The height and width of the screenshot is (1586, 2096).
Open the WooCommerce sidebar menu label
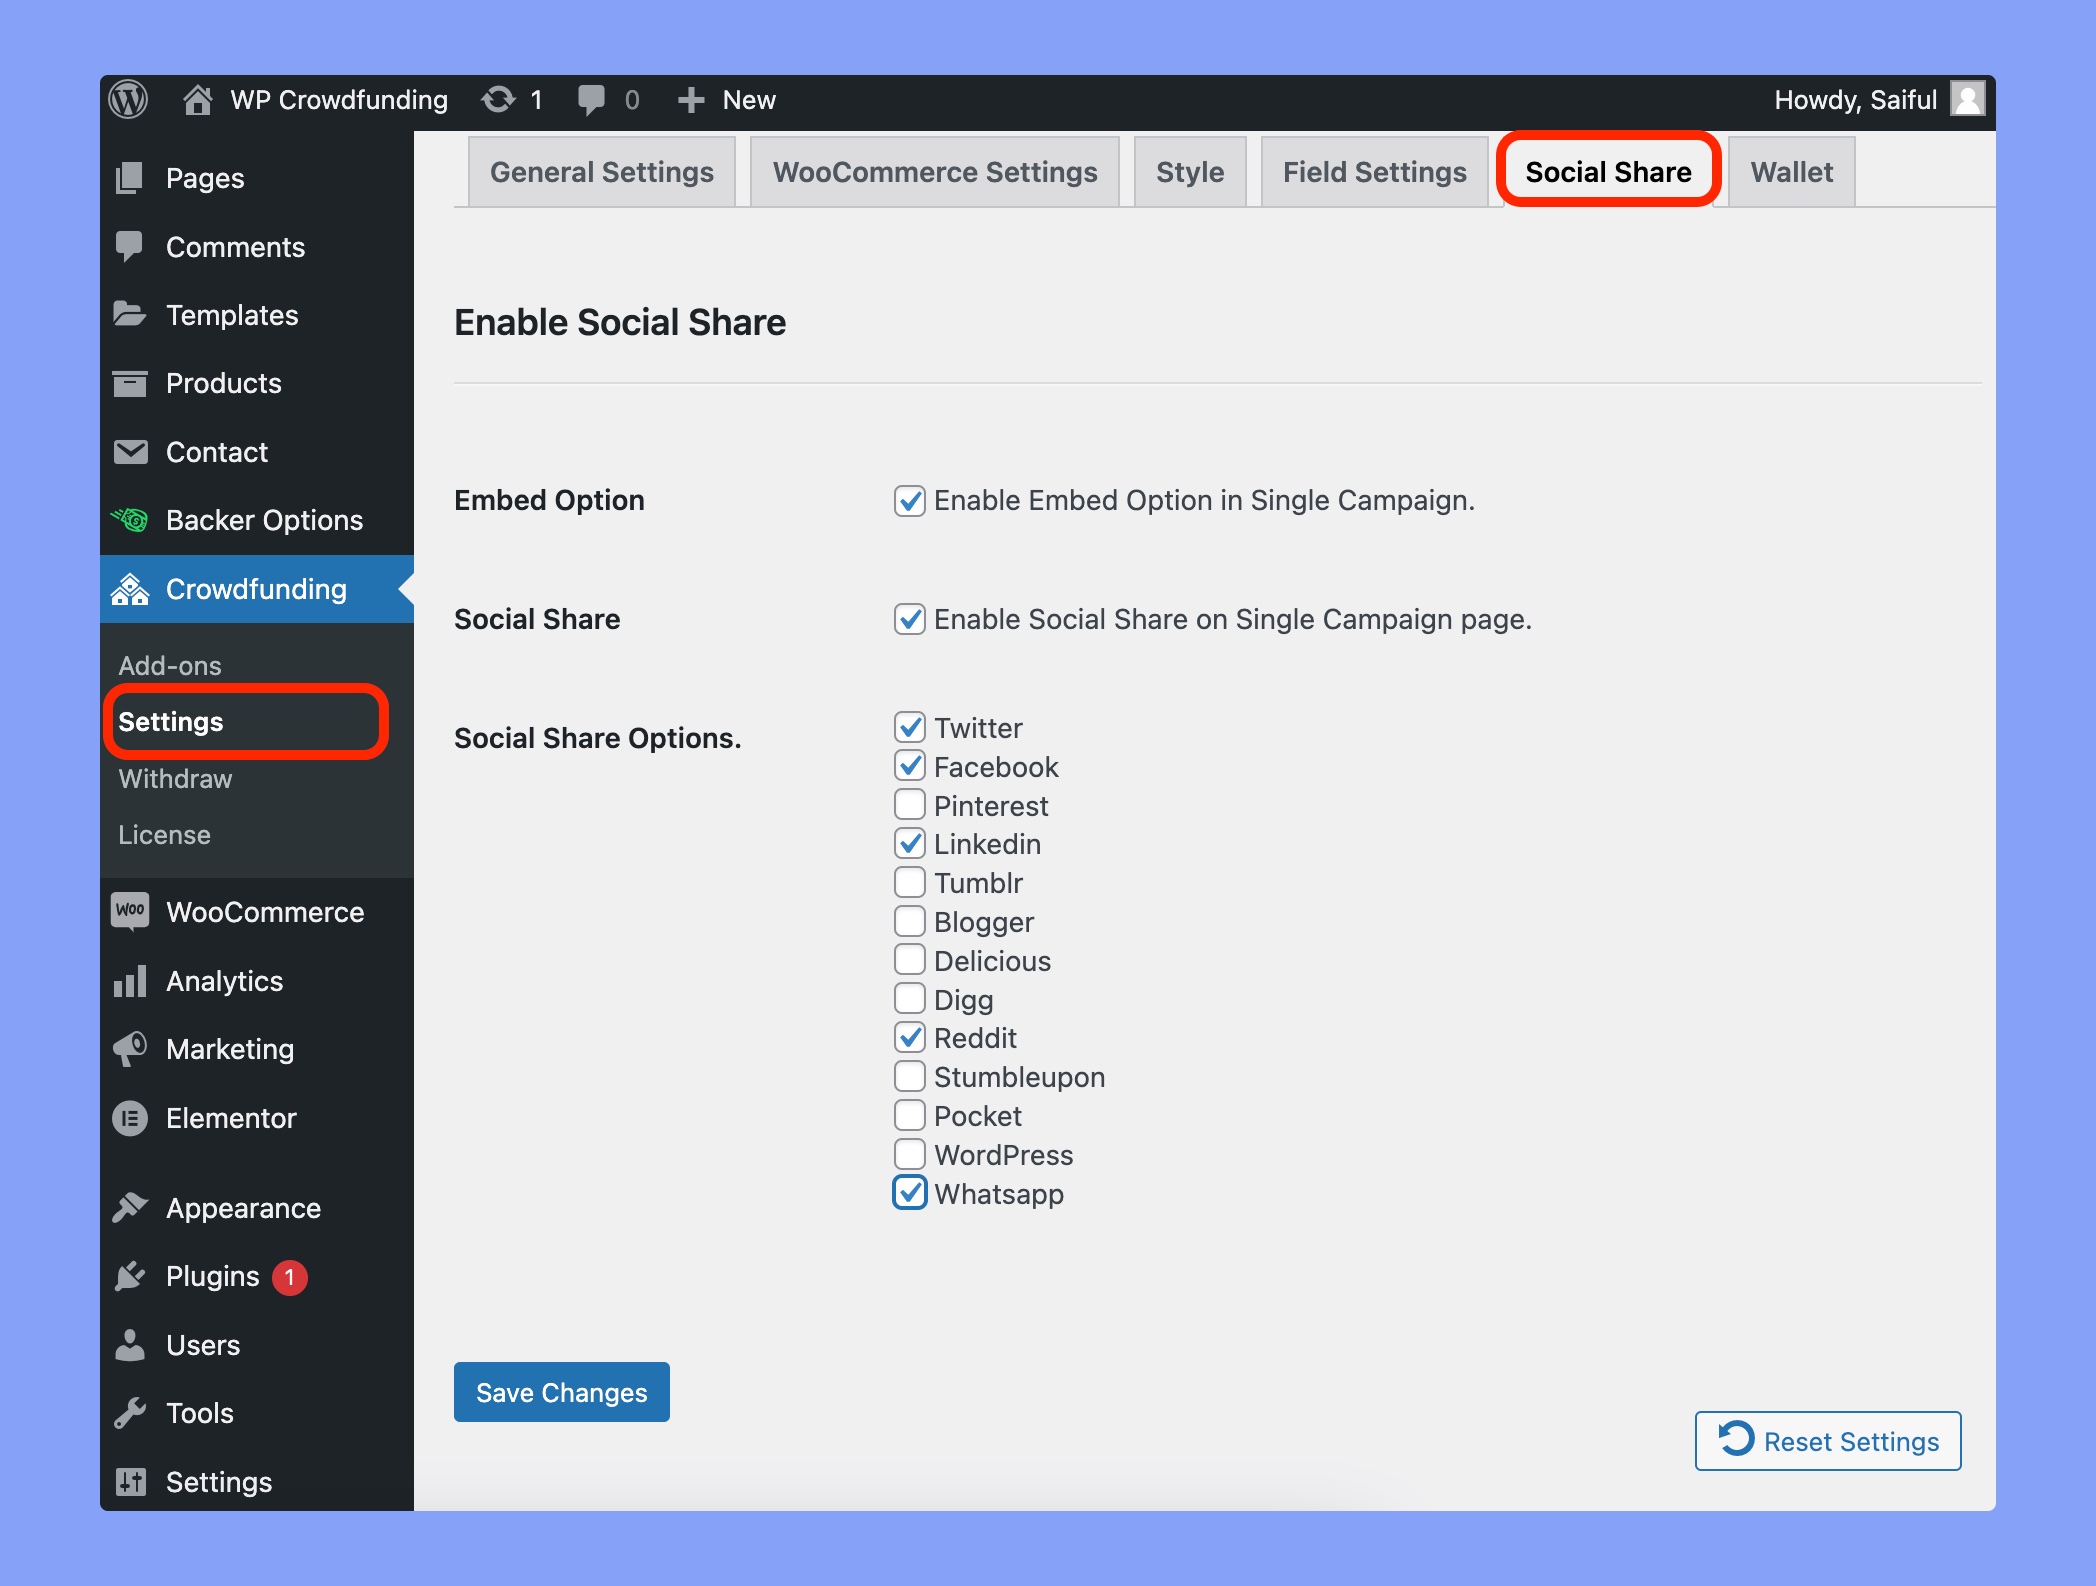[265, 912]
